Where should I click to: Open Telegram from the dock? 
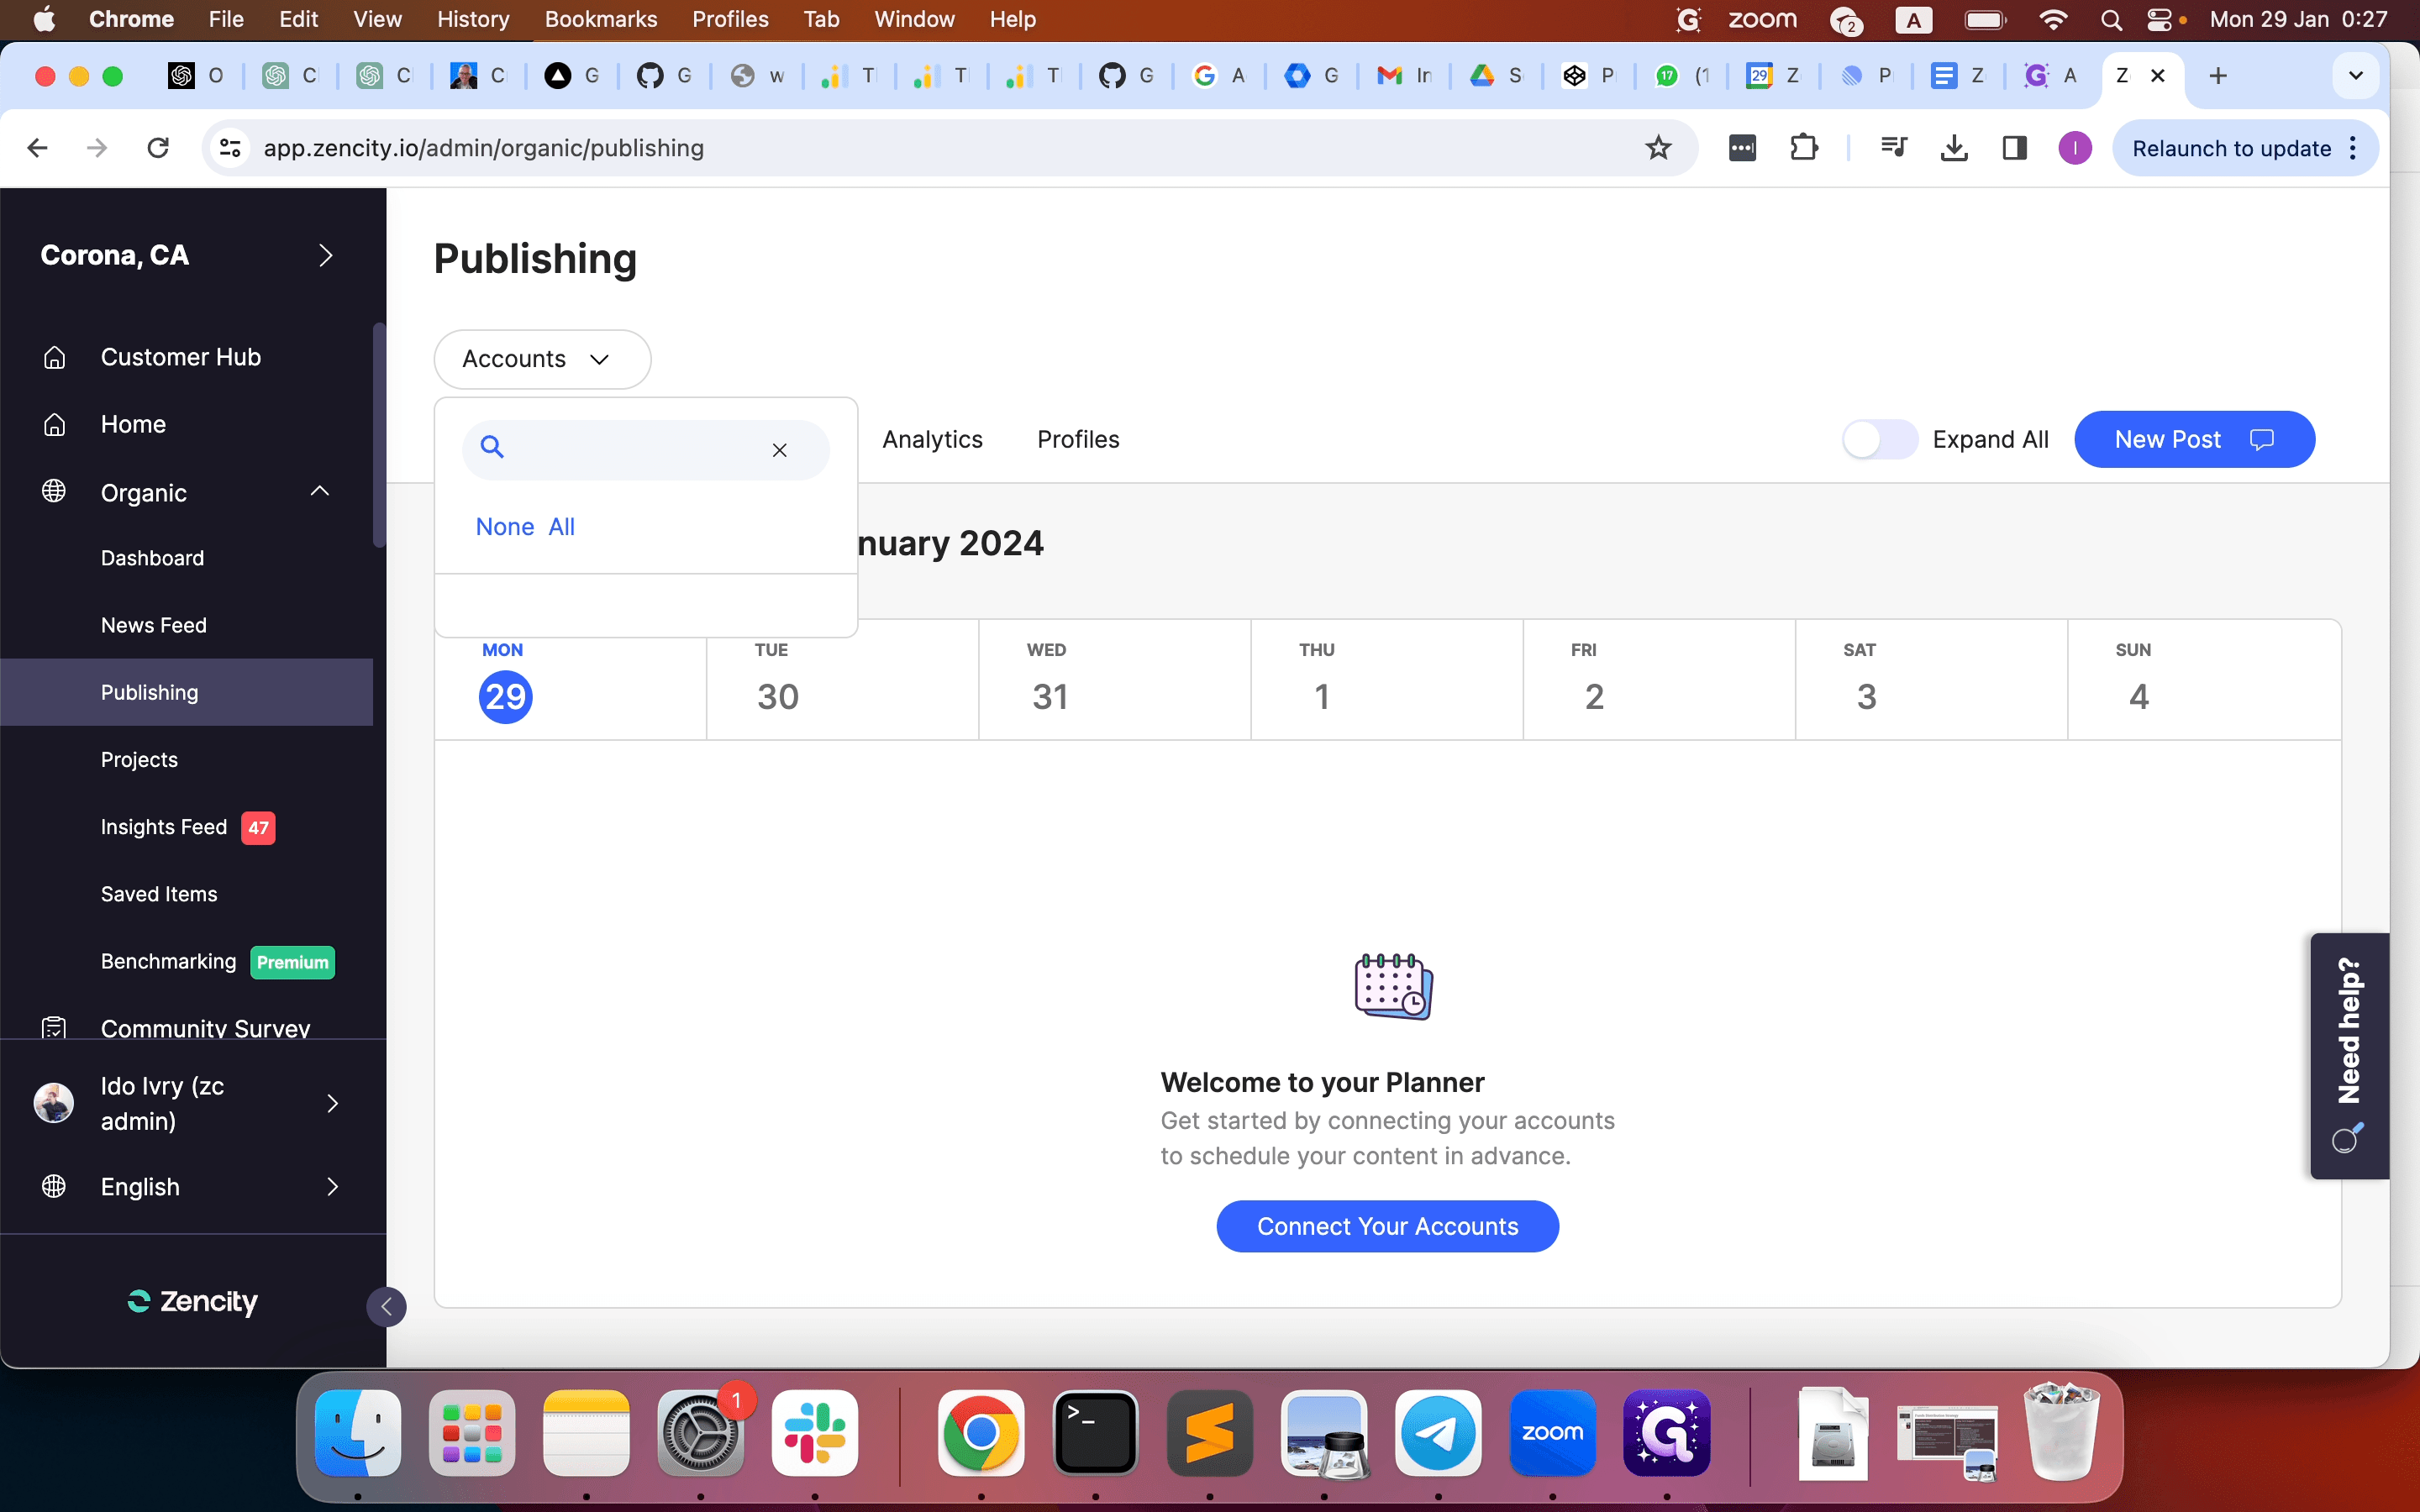pos(1438,1433)
